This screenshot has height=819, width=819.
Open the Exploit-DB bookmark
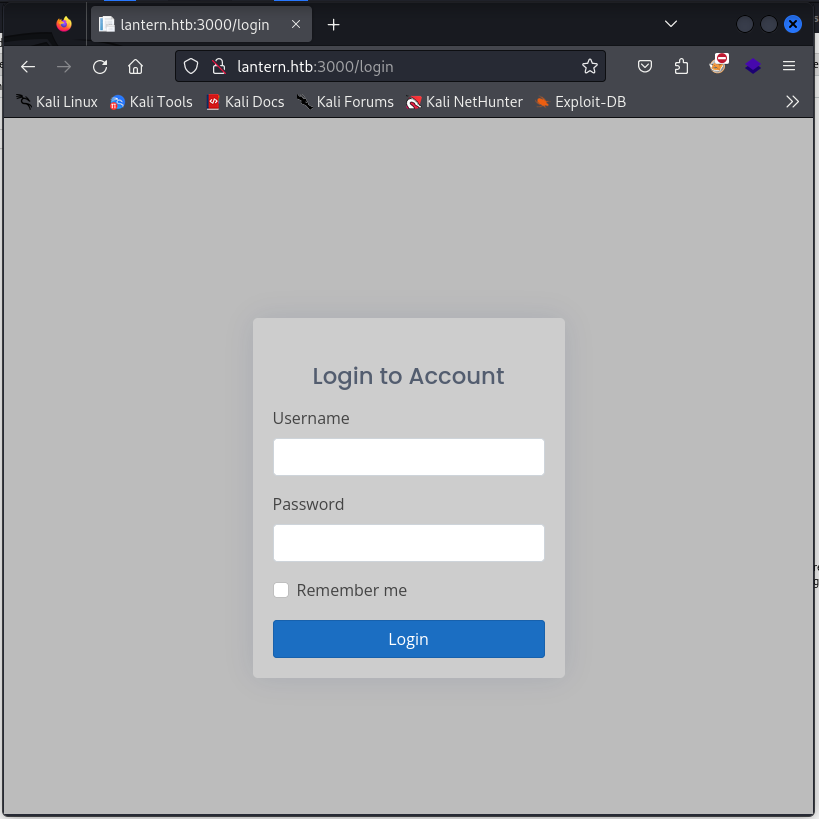point(581,101)
